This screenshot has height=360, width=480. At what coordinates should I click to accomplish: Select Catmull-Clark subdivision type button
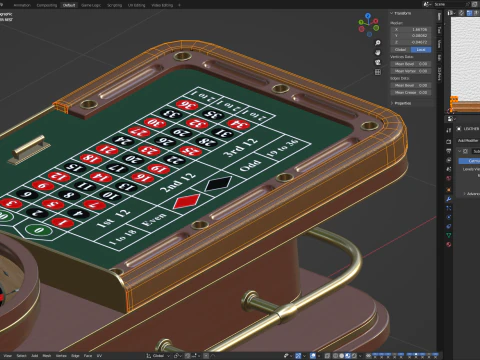click(x=469, y=161)
